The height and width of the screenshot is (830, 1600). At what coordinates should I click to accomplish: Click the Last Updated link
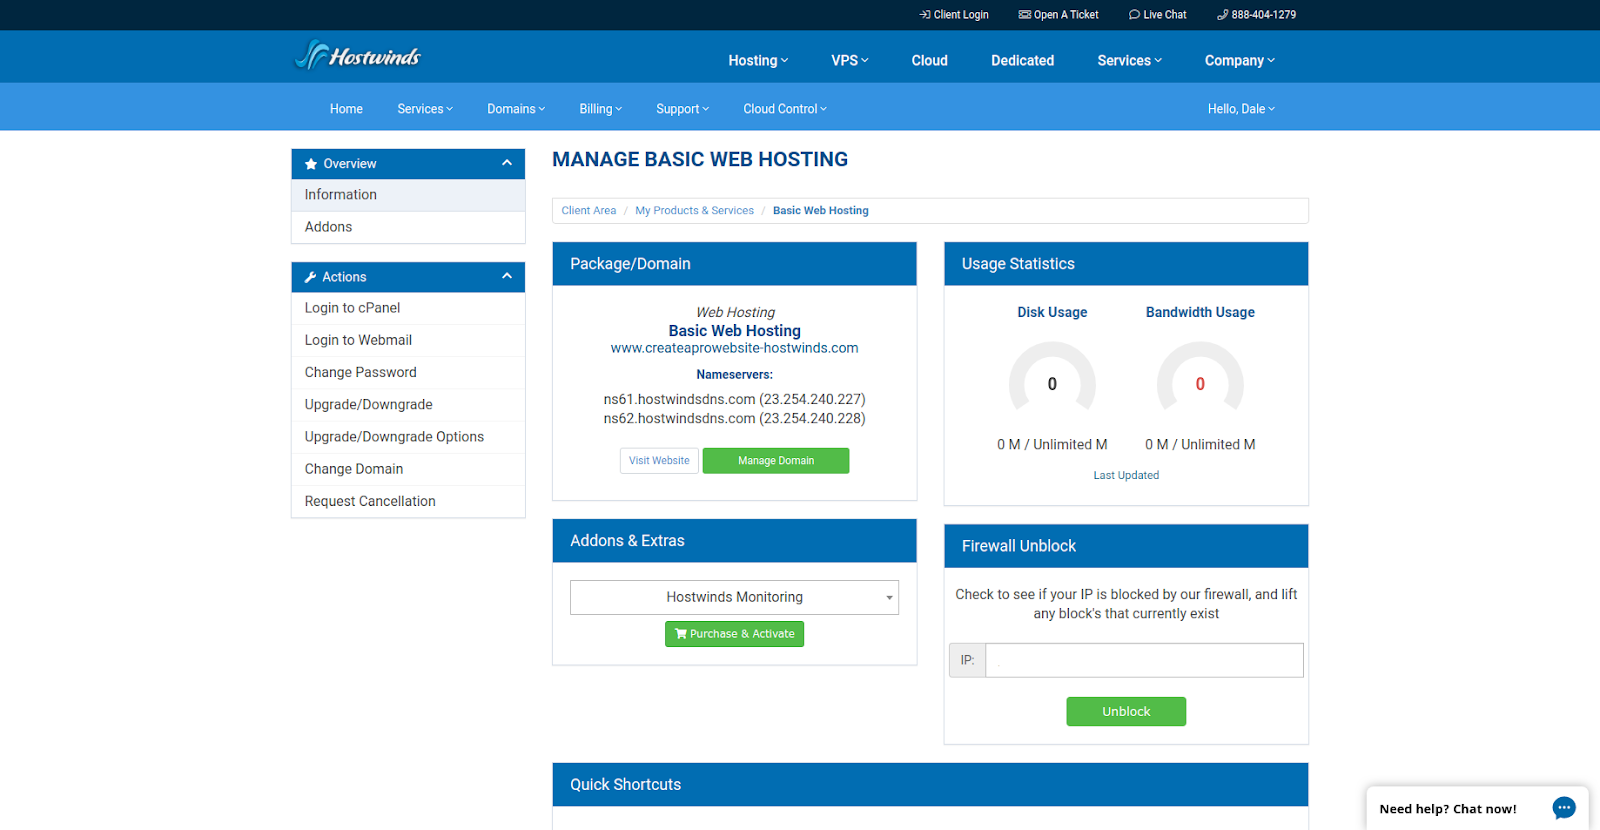click(1126, 476)
